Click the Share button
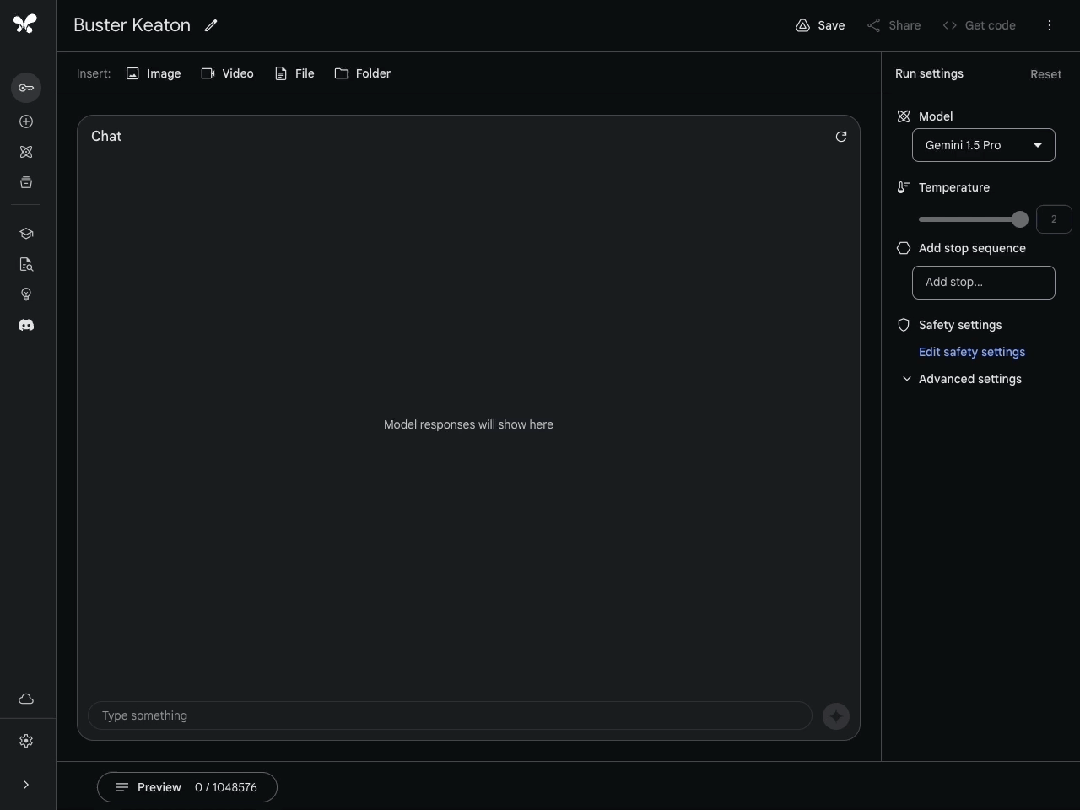This screenshot has width=1080, height=810. [894, 25]
